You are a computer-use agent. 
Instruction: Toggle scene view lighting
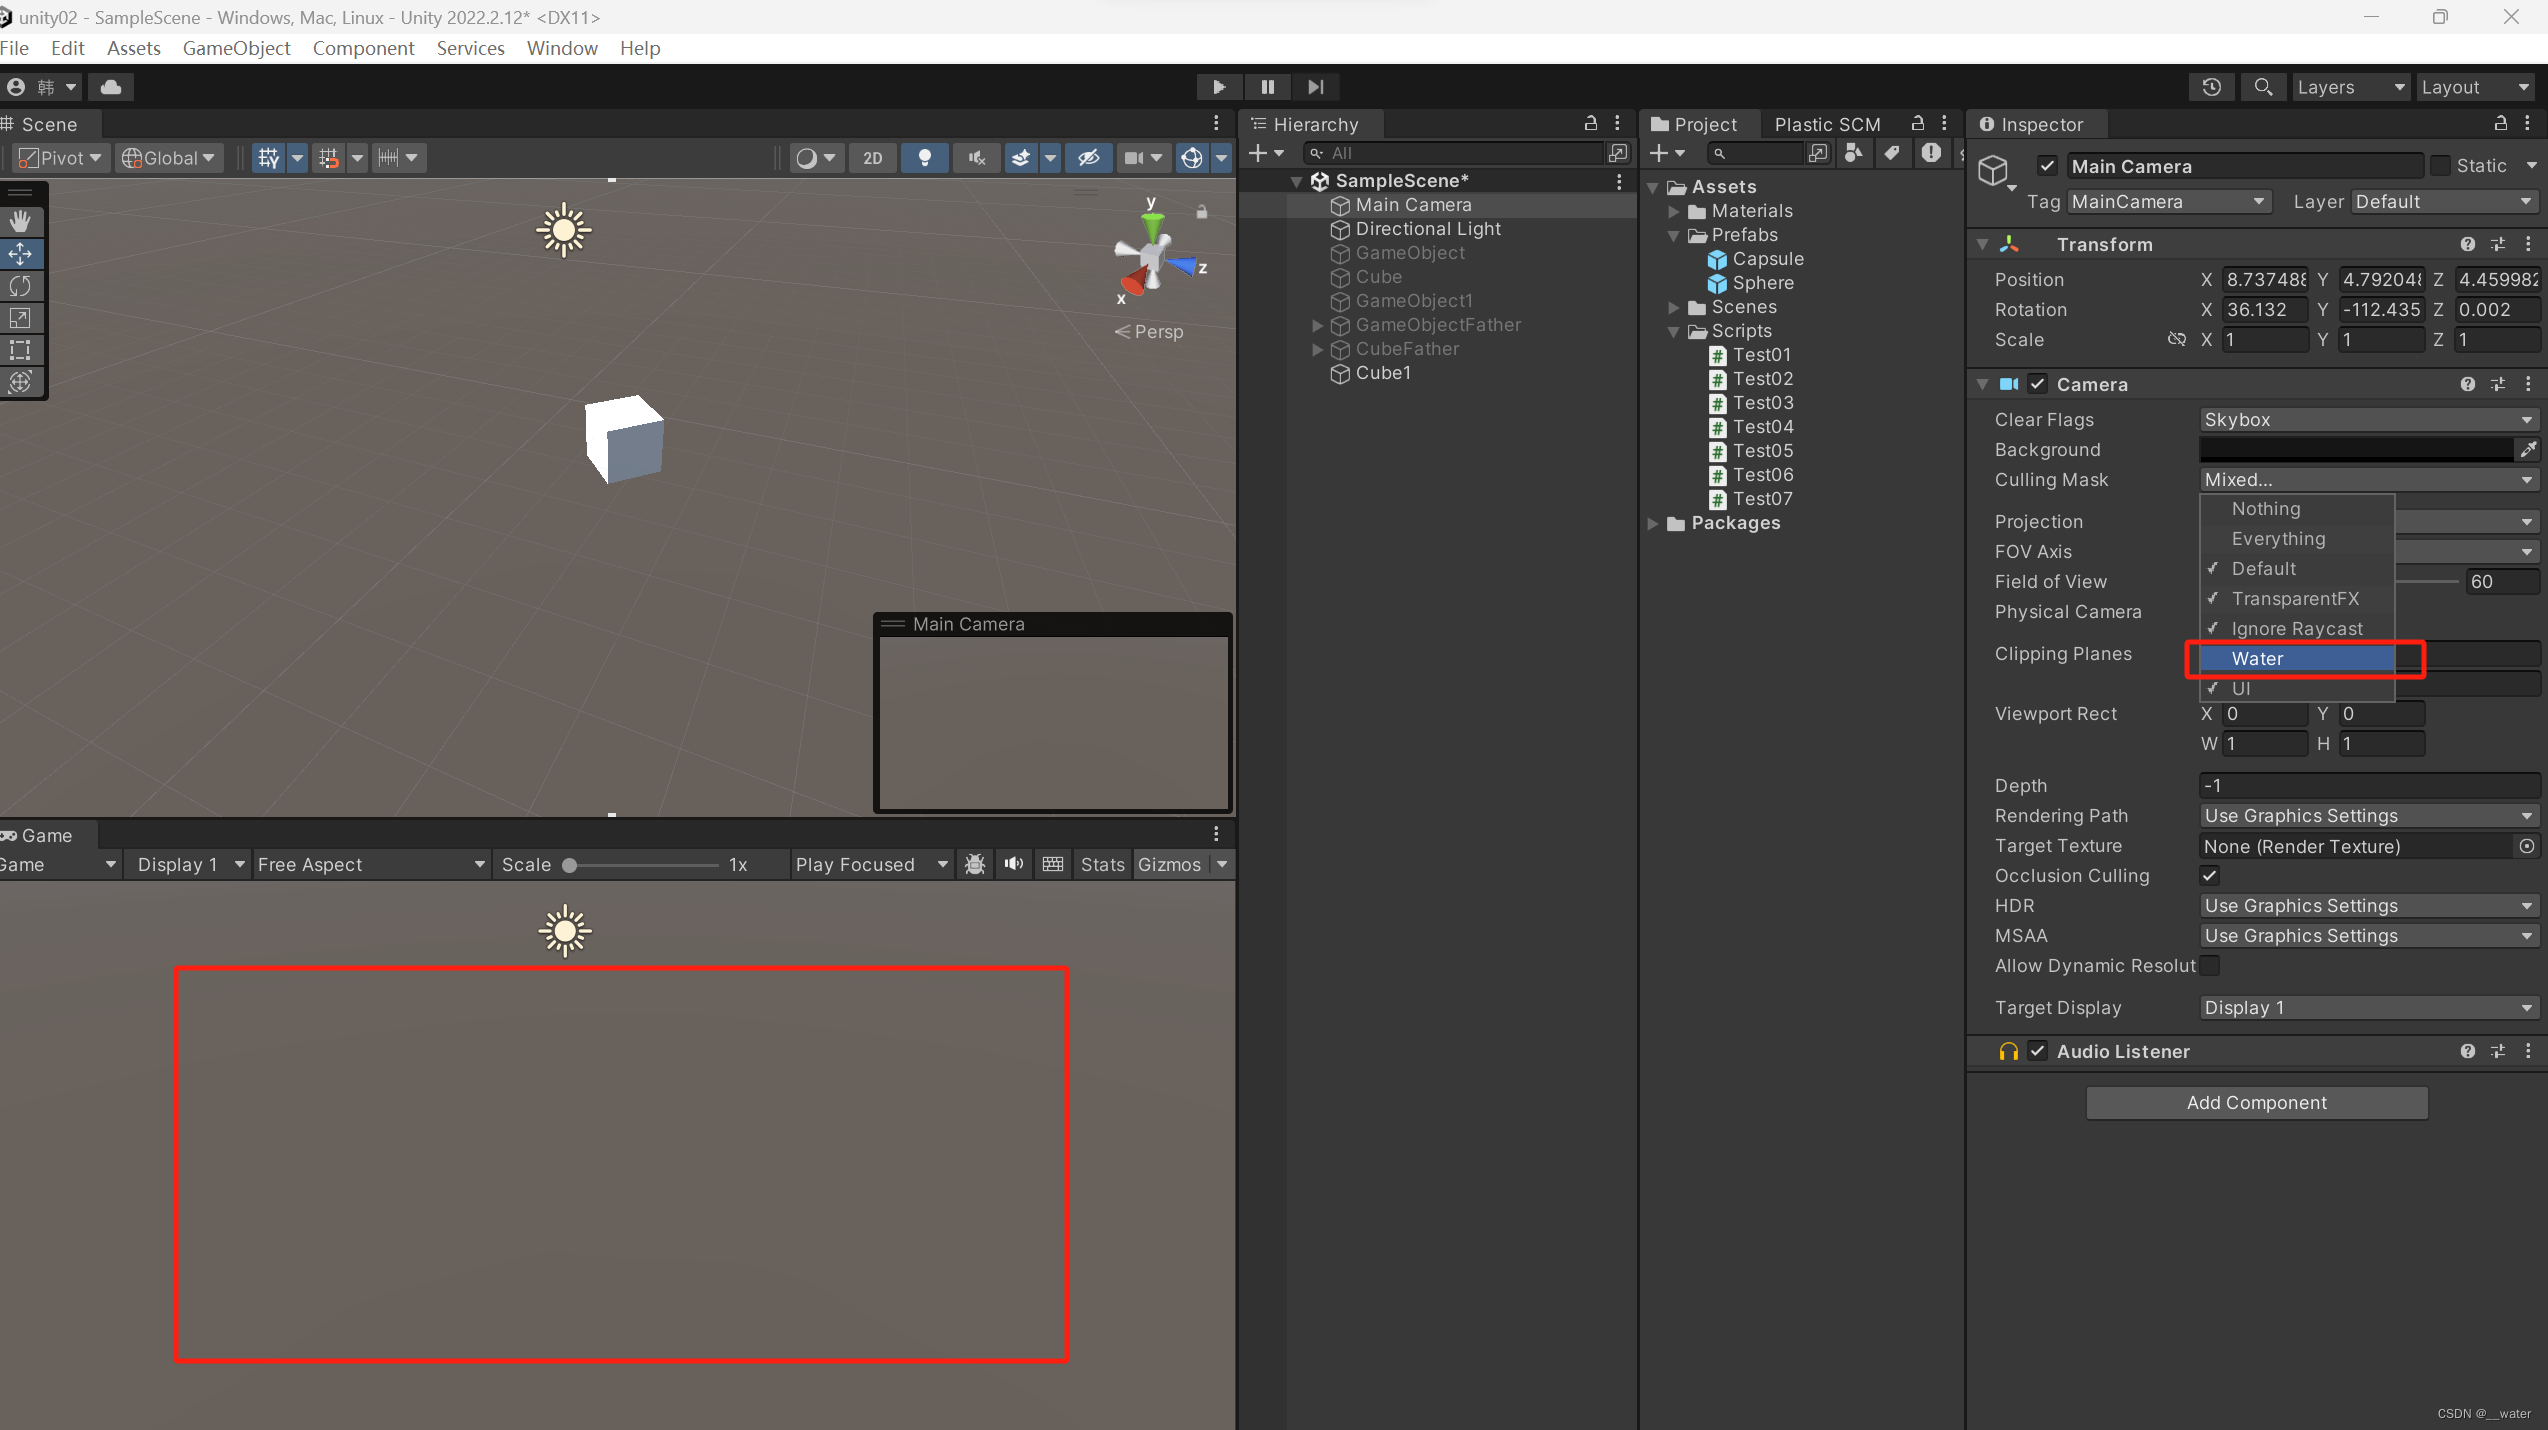click(924, 158)
